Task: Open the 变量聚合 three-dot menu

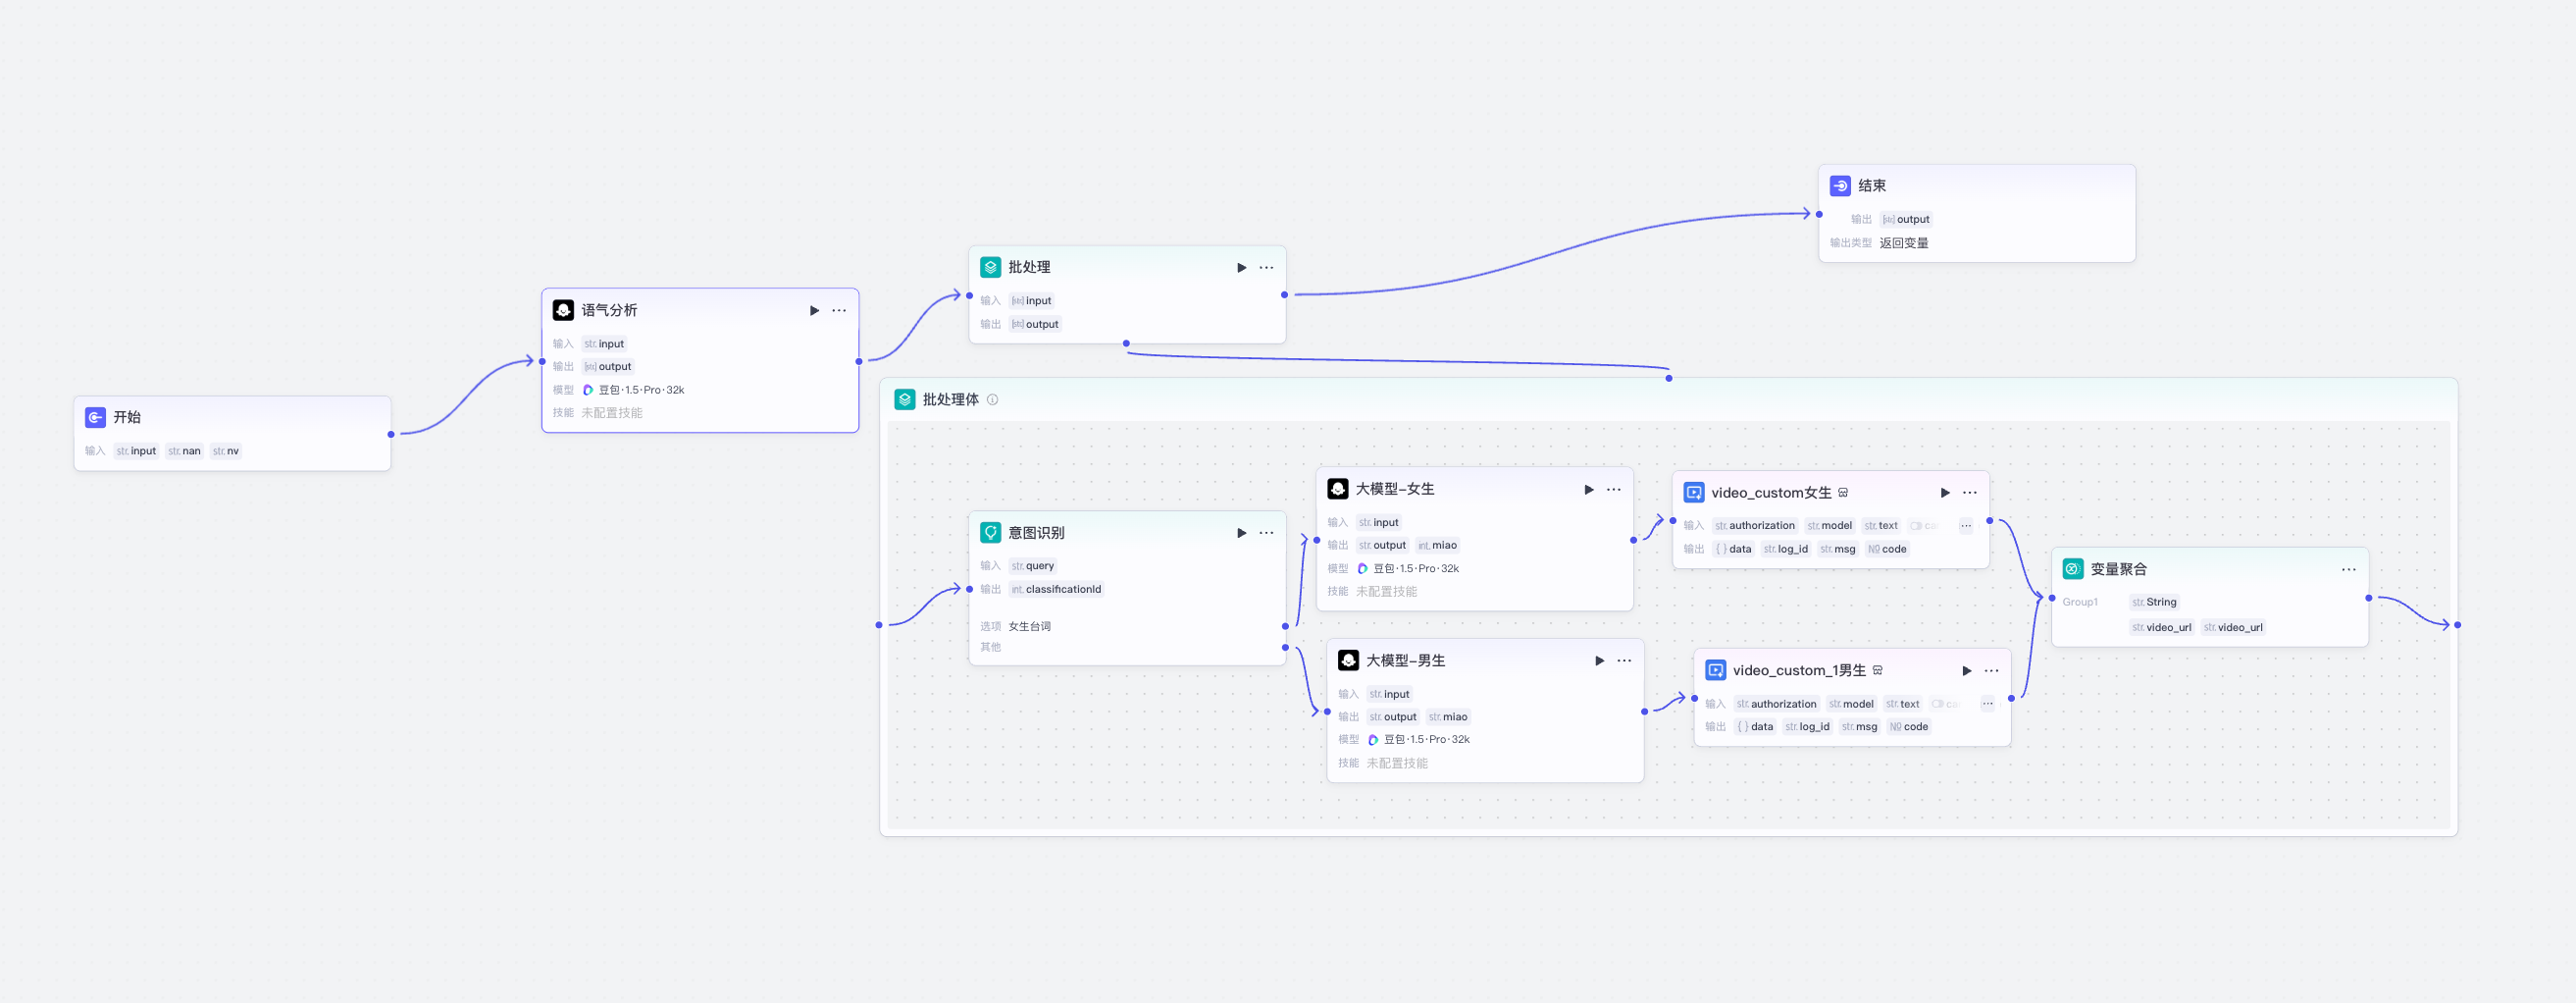Action: click(2348, 570)
